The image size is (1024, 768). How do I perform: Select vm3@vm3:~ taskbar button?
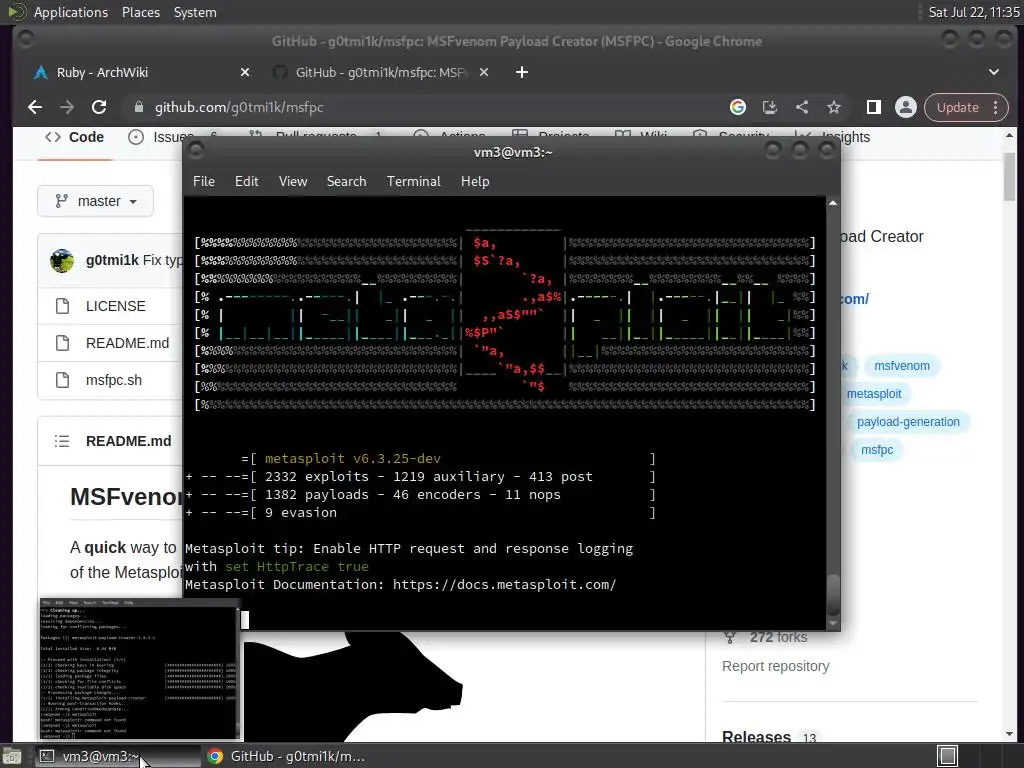tap(118, 756)
